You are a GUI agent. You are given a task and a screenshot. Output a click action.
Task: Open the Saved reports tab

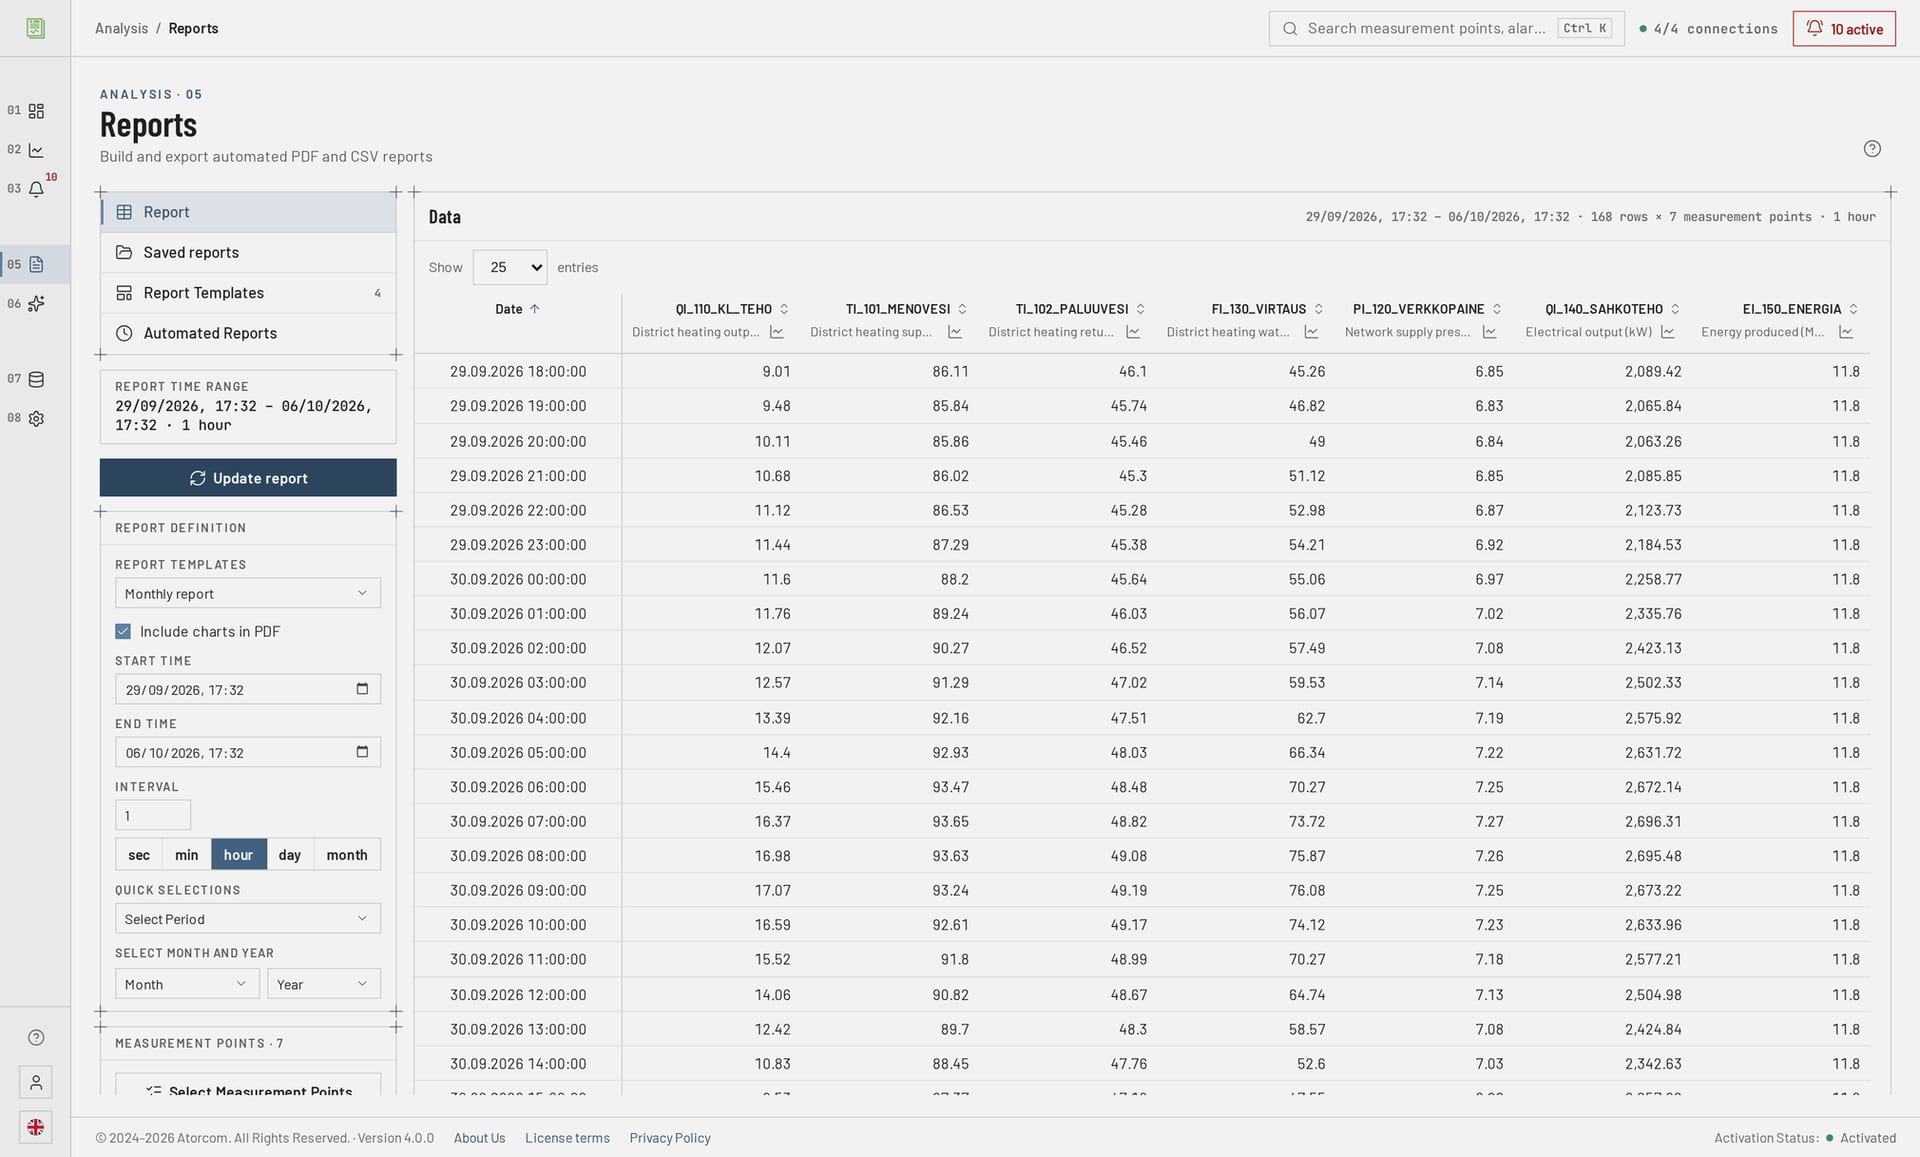[x=248, y=253]
